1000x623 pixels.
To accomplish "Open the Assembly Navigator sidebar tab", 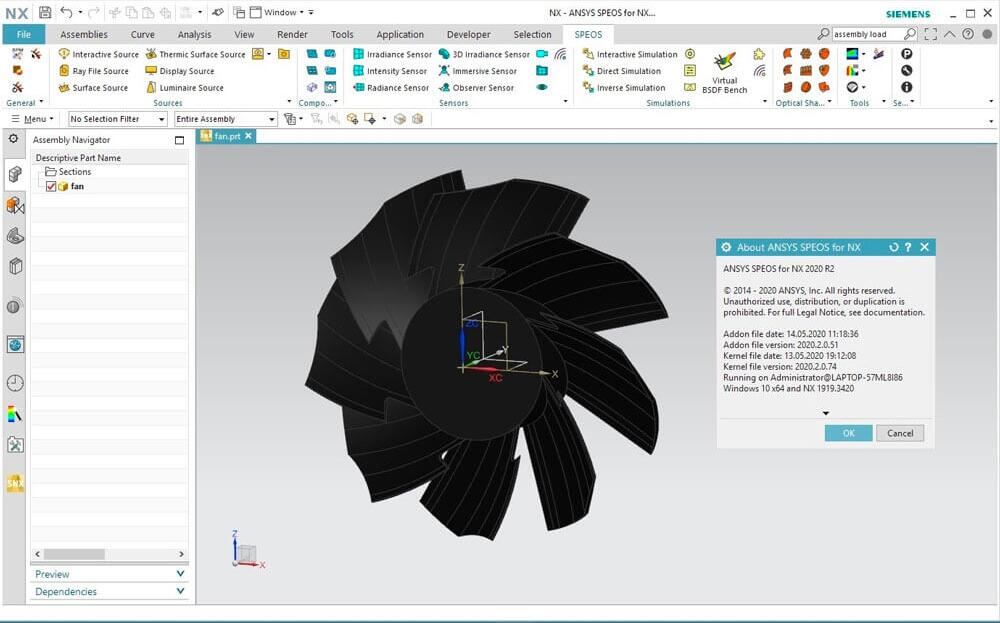I will click(15, 174).
